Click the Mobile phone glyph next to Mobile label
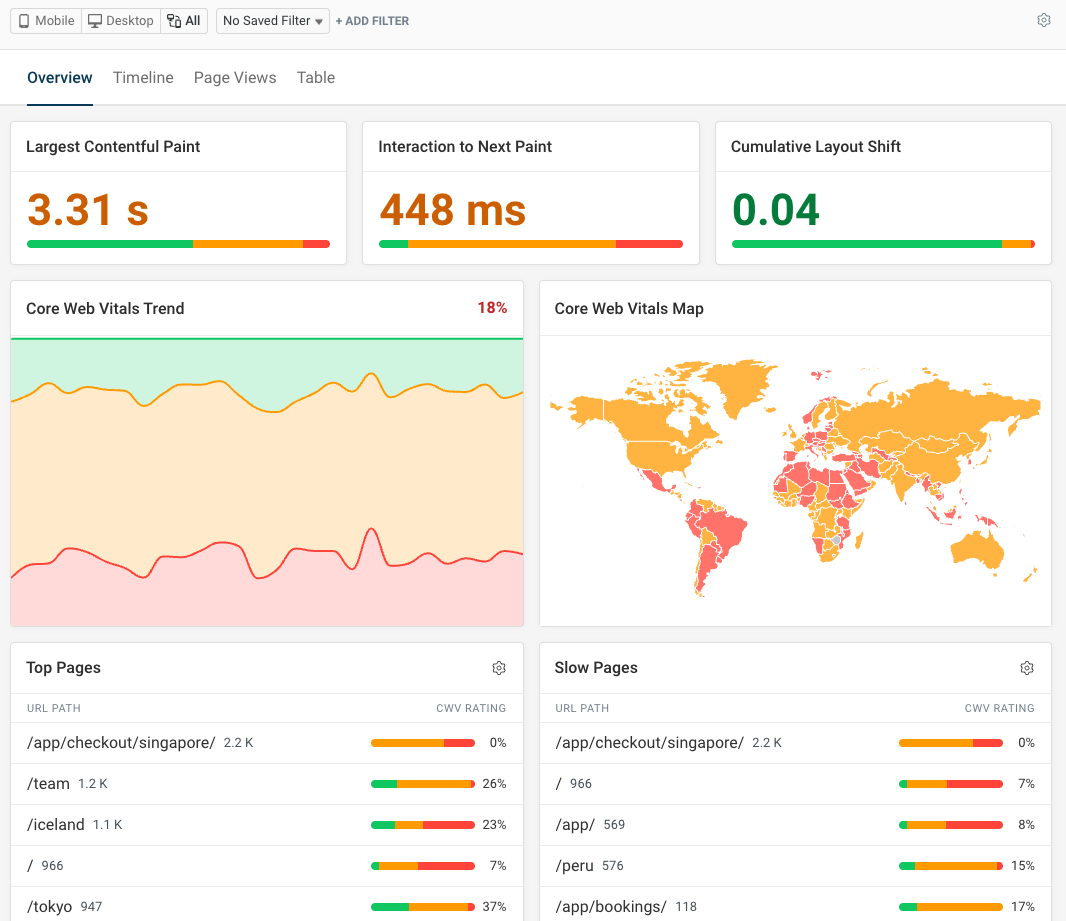Viewport: 1066px width, 921px height. [23, 20]
